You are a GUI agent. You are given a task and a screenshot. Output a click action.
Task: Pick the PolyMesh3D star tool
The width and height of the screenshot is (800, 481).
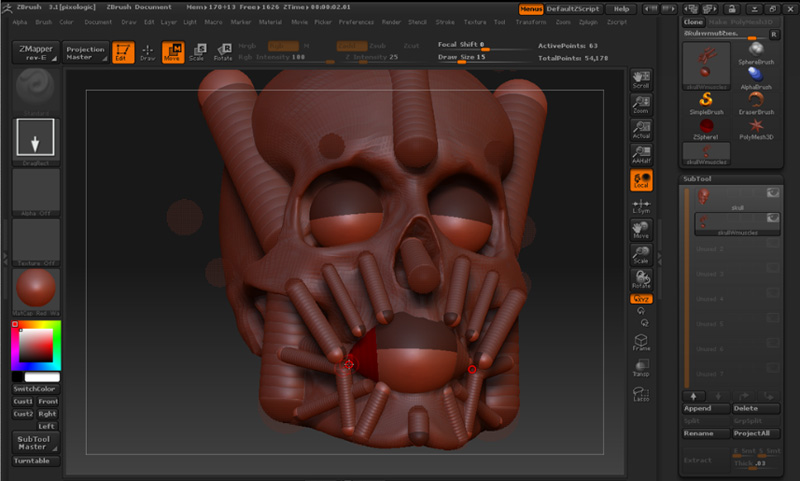tap(756, 129)
